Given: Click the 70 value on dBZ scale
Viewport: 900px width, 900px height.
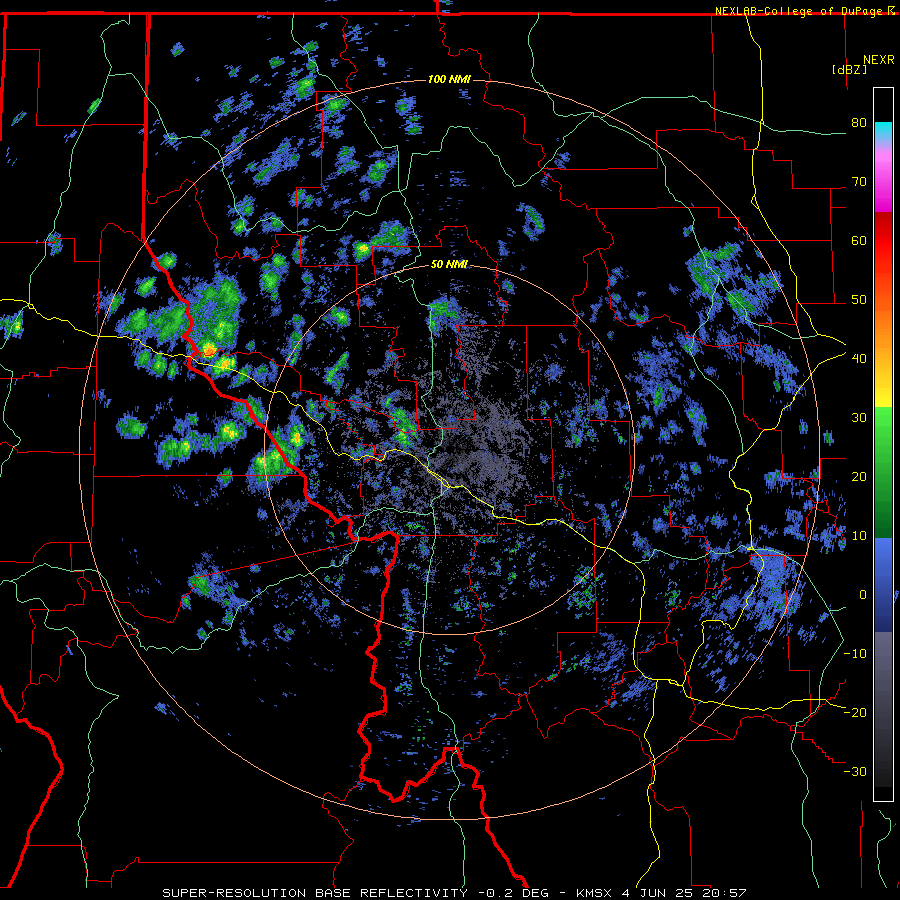Looking at the screenshot, I should pyautogui.click(x=859, y=182).
